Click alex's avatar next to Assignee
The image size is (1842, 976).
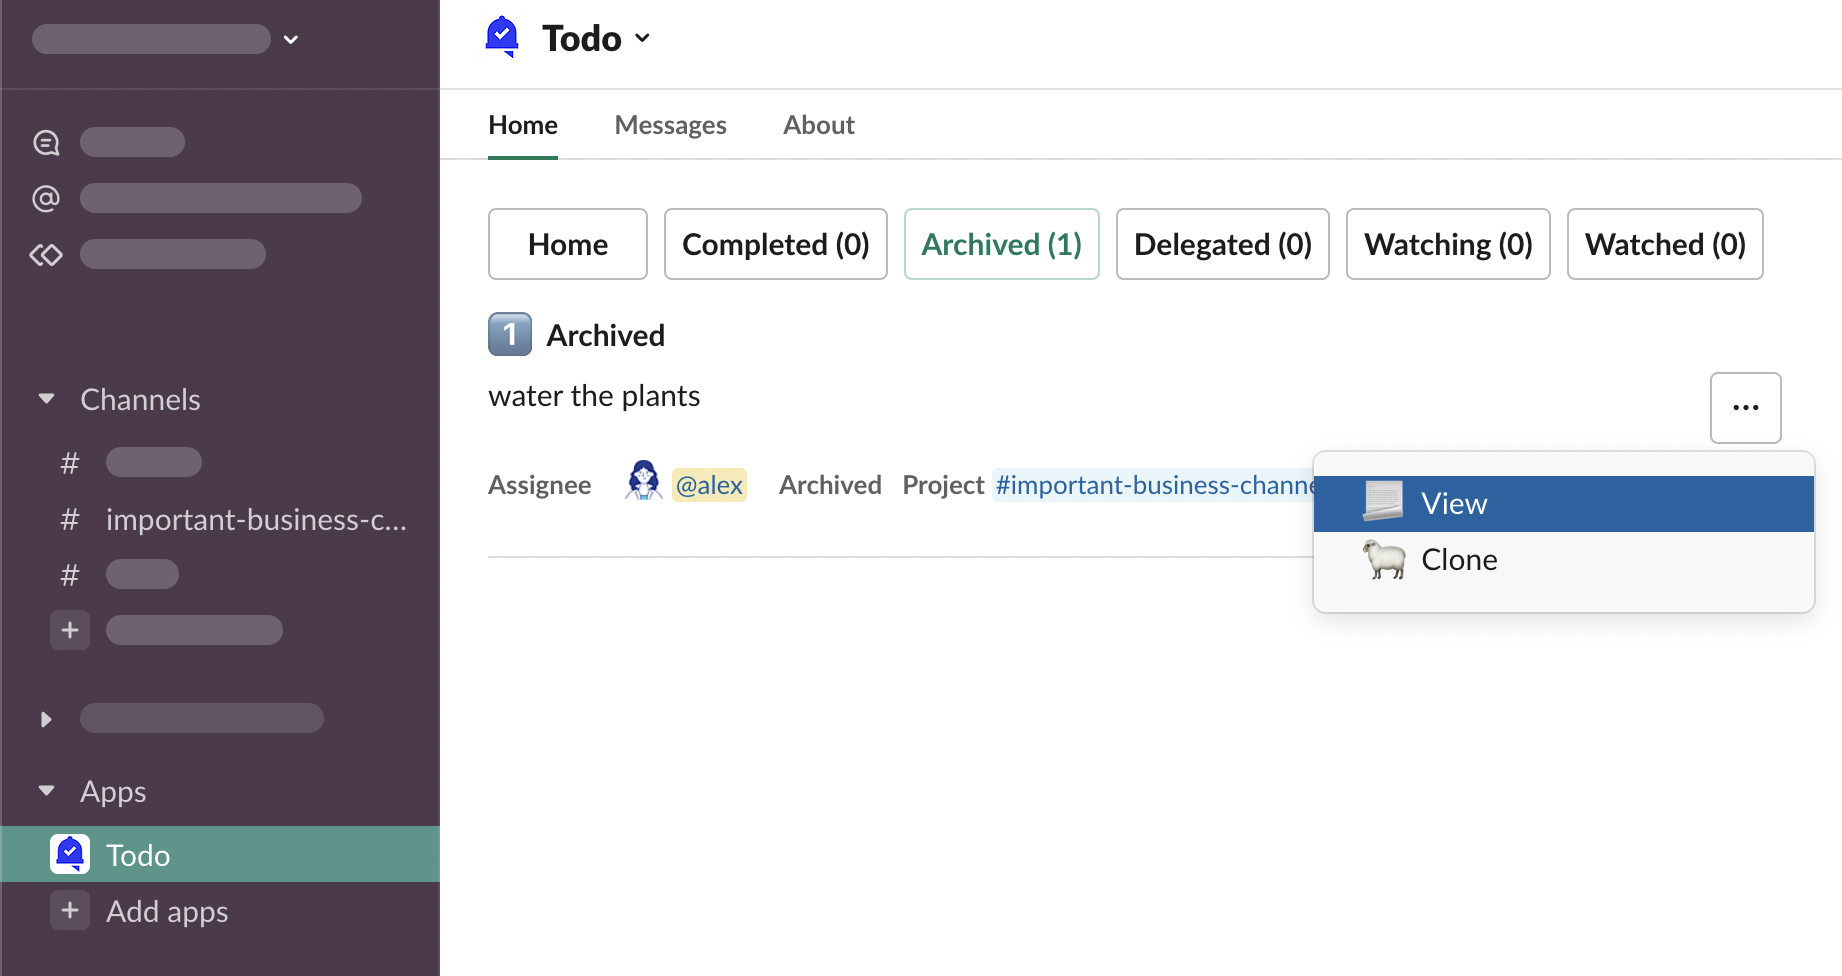click(x=643, y=481)
